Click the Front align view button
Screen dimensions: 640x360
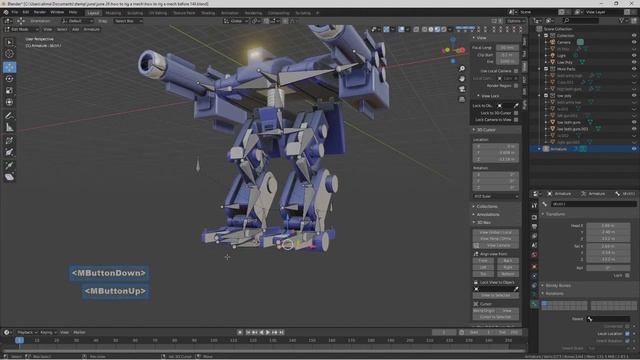tap(483, 260)
